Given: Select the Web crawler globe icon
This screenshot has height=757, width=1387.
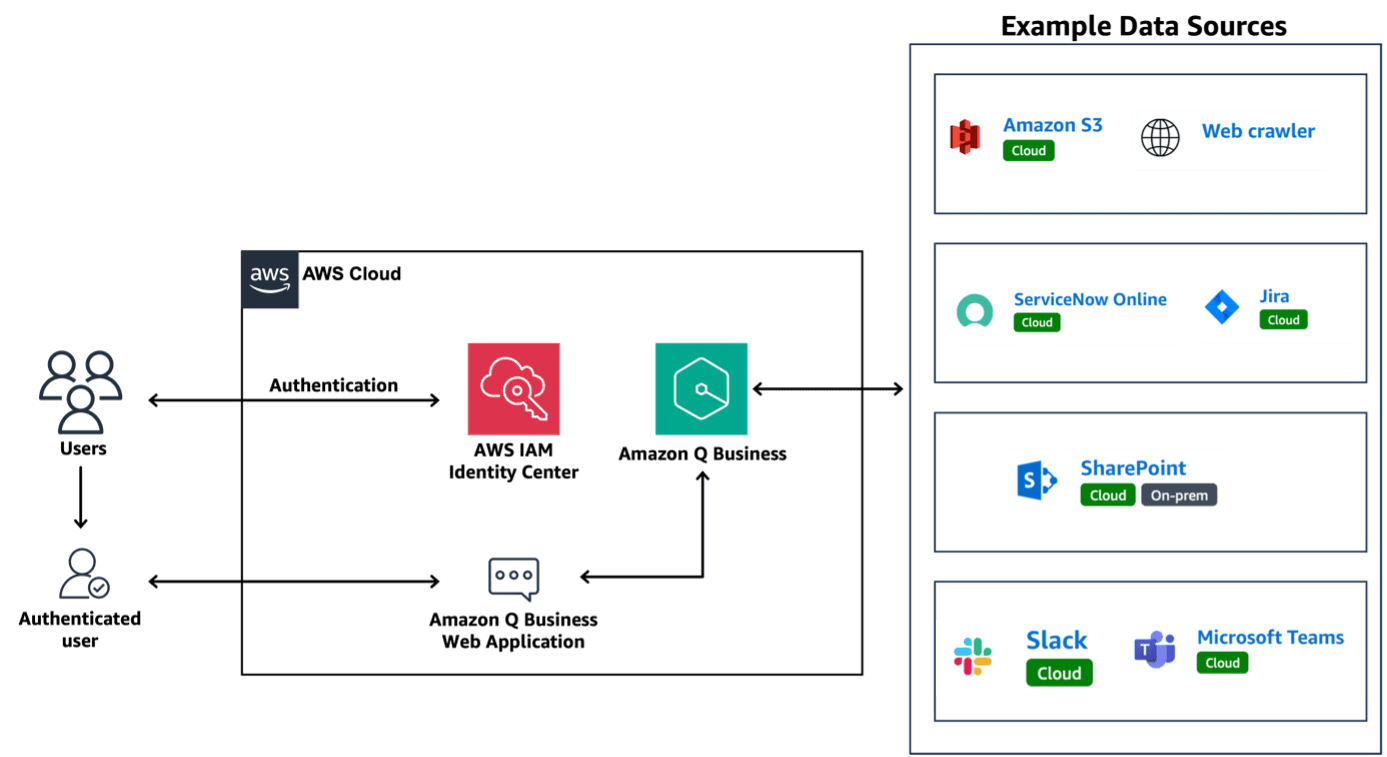Looking at the screenshot, I should click(1160, 137).
